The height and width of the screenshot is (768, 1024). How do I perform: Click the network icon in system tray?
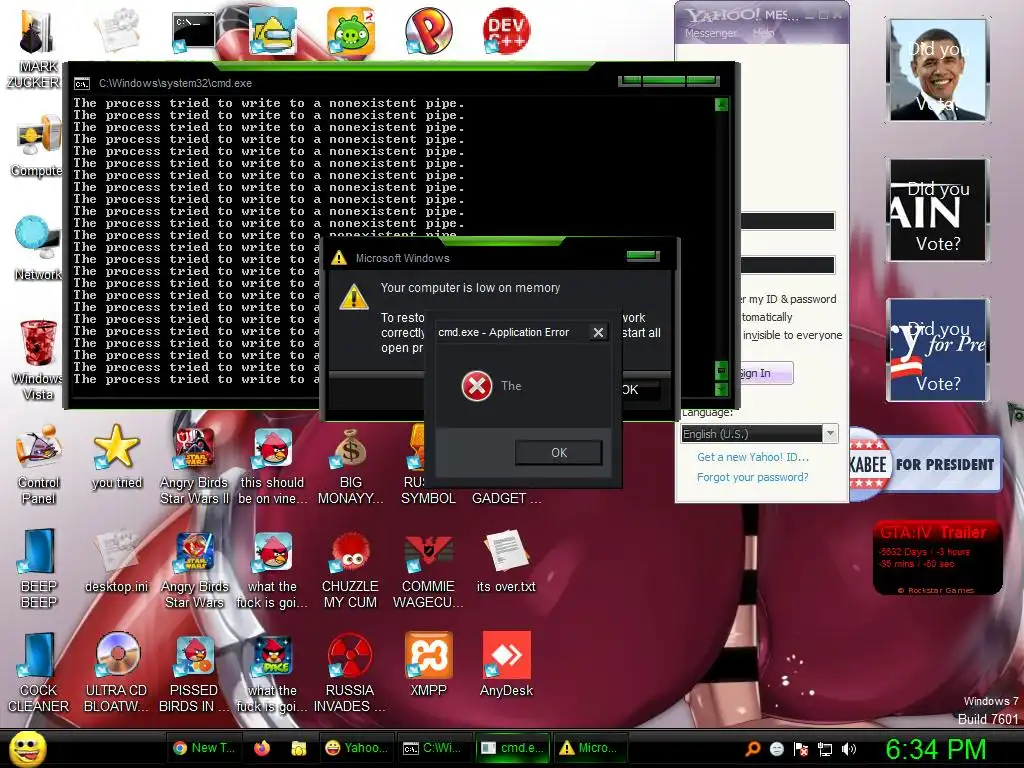[825, 749]
